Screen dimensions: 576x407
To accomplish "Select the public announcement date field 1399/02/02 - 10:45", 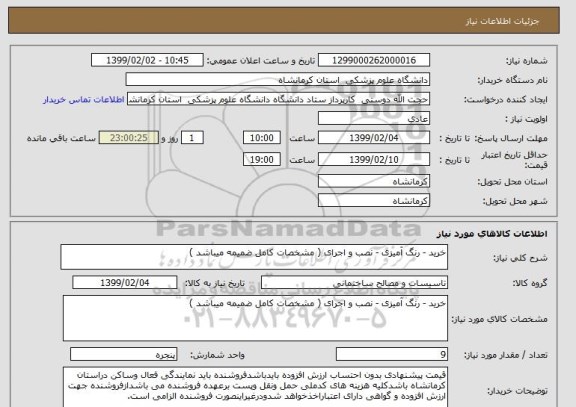I will (147, 60).
